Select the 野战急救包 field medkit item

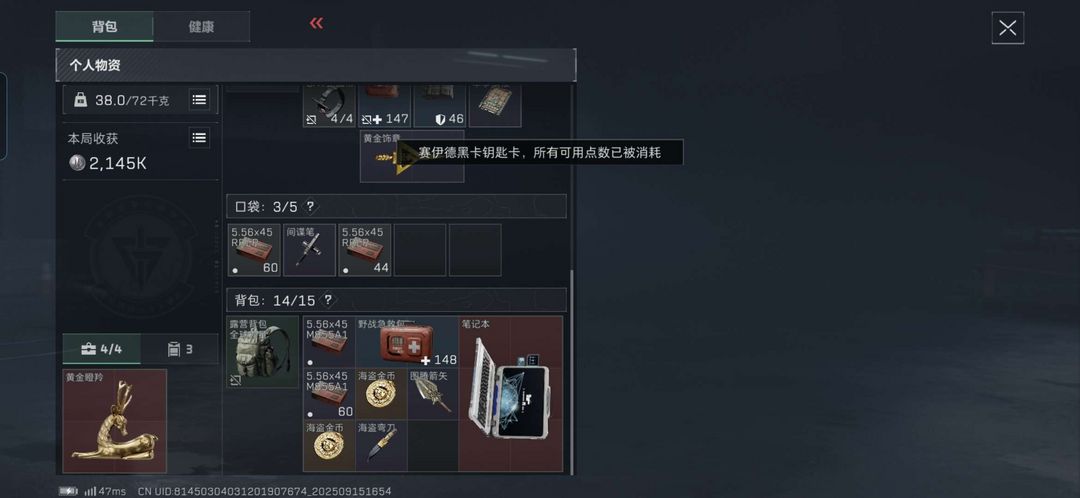407,342
